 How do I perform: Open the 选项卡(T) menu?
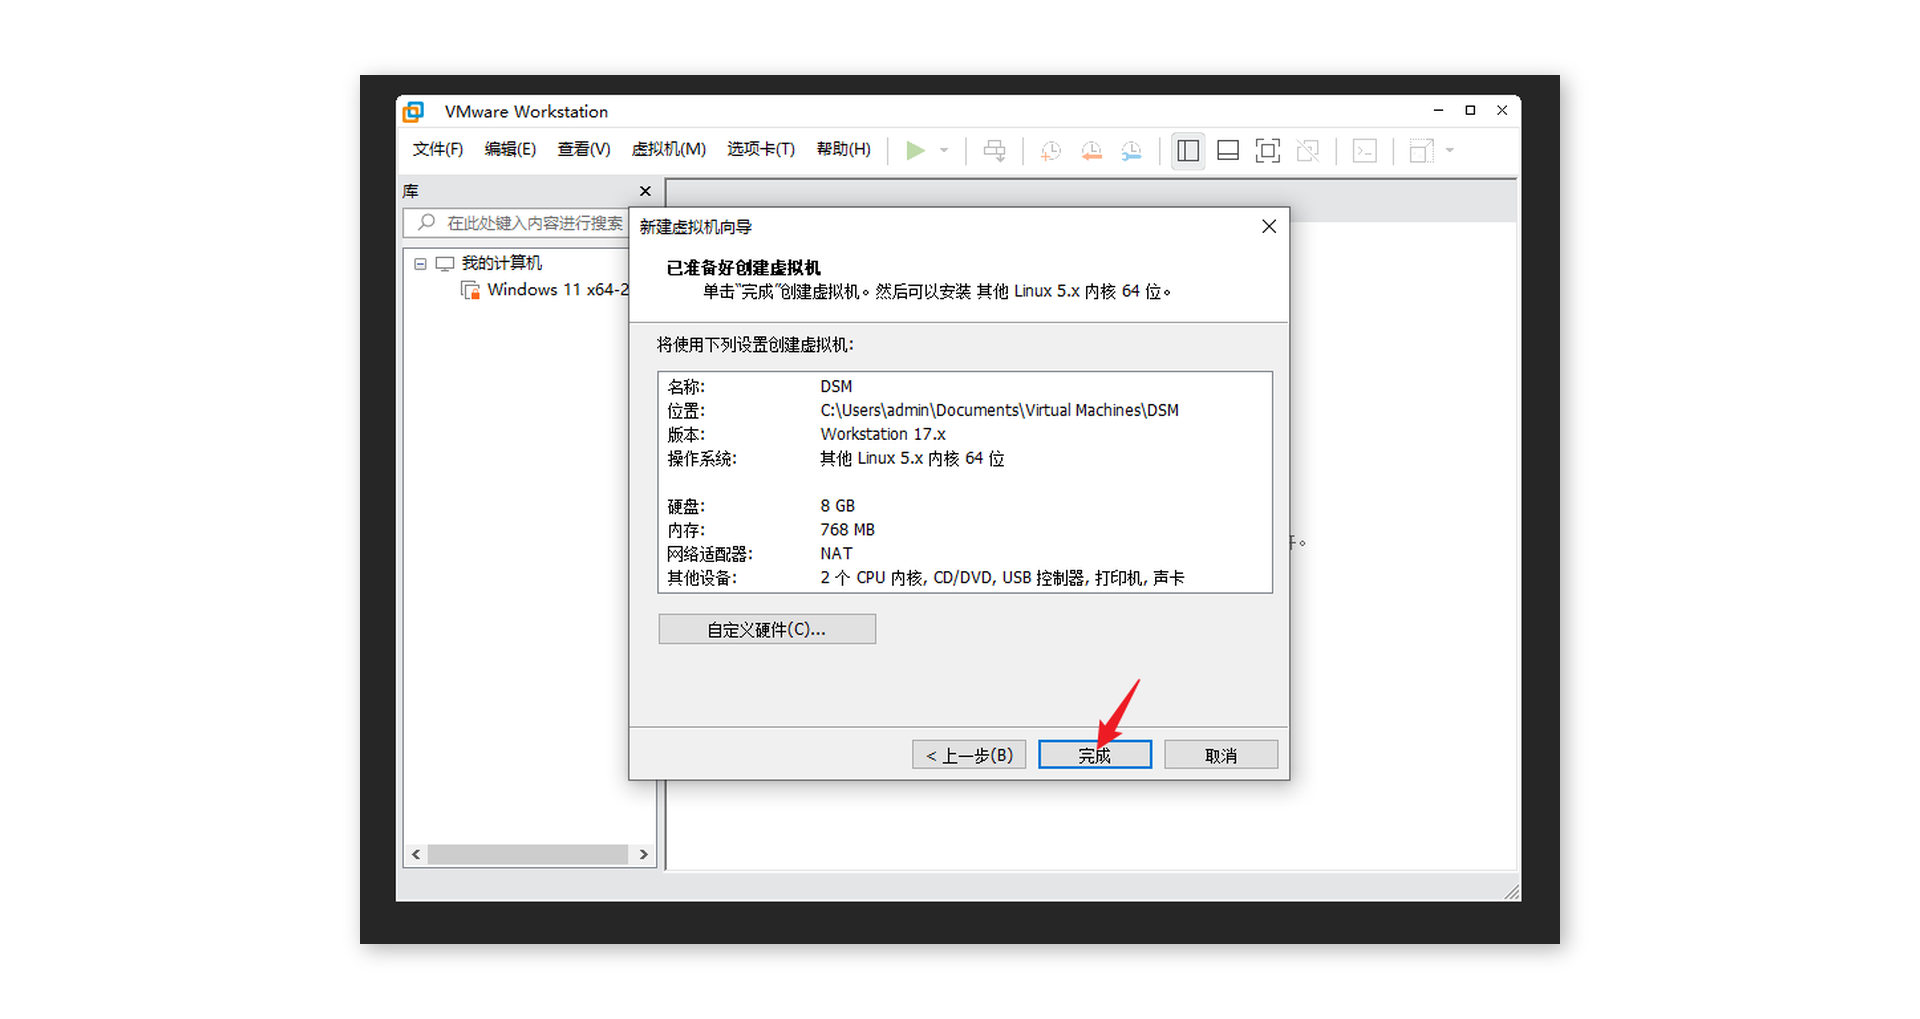pyautogui.click(x=761, y=149)
